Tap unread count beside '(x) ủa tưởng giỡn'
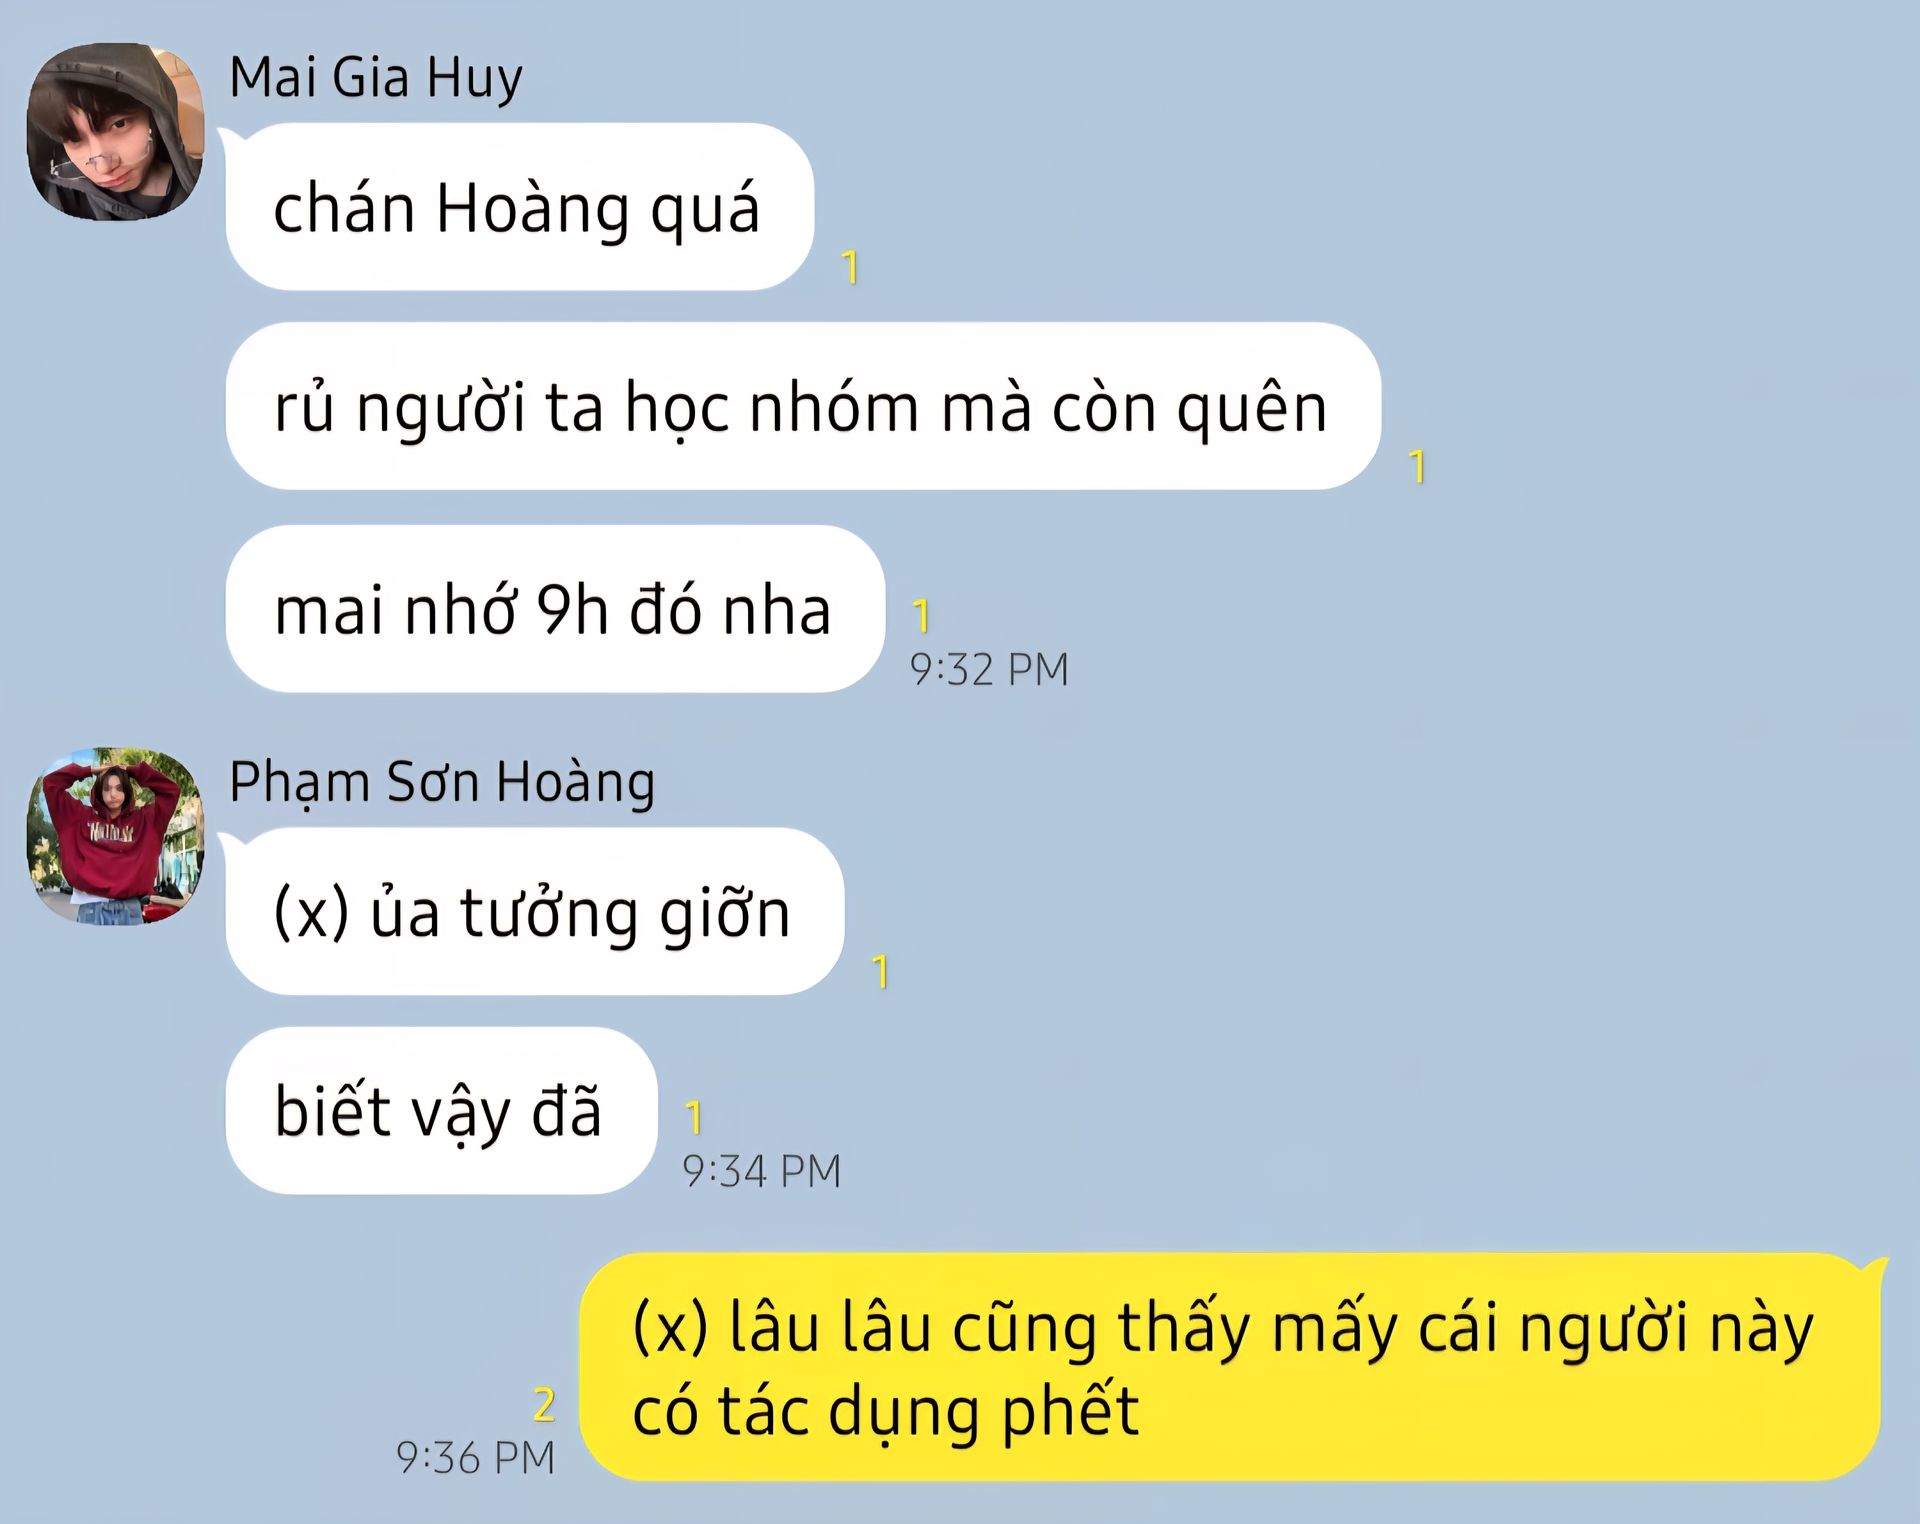The height and width of the screenshot is (1524, 1920). [880, 971]
